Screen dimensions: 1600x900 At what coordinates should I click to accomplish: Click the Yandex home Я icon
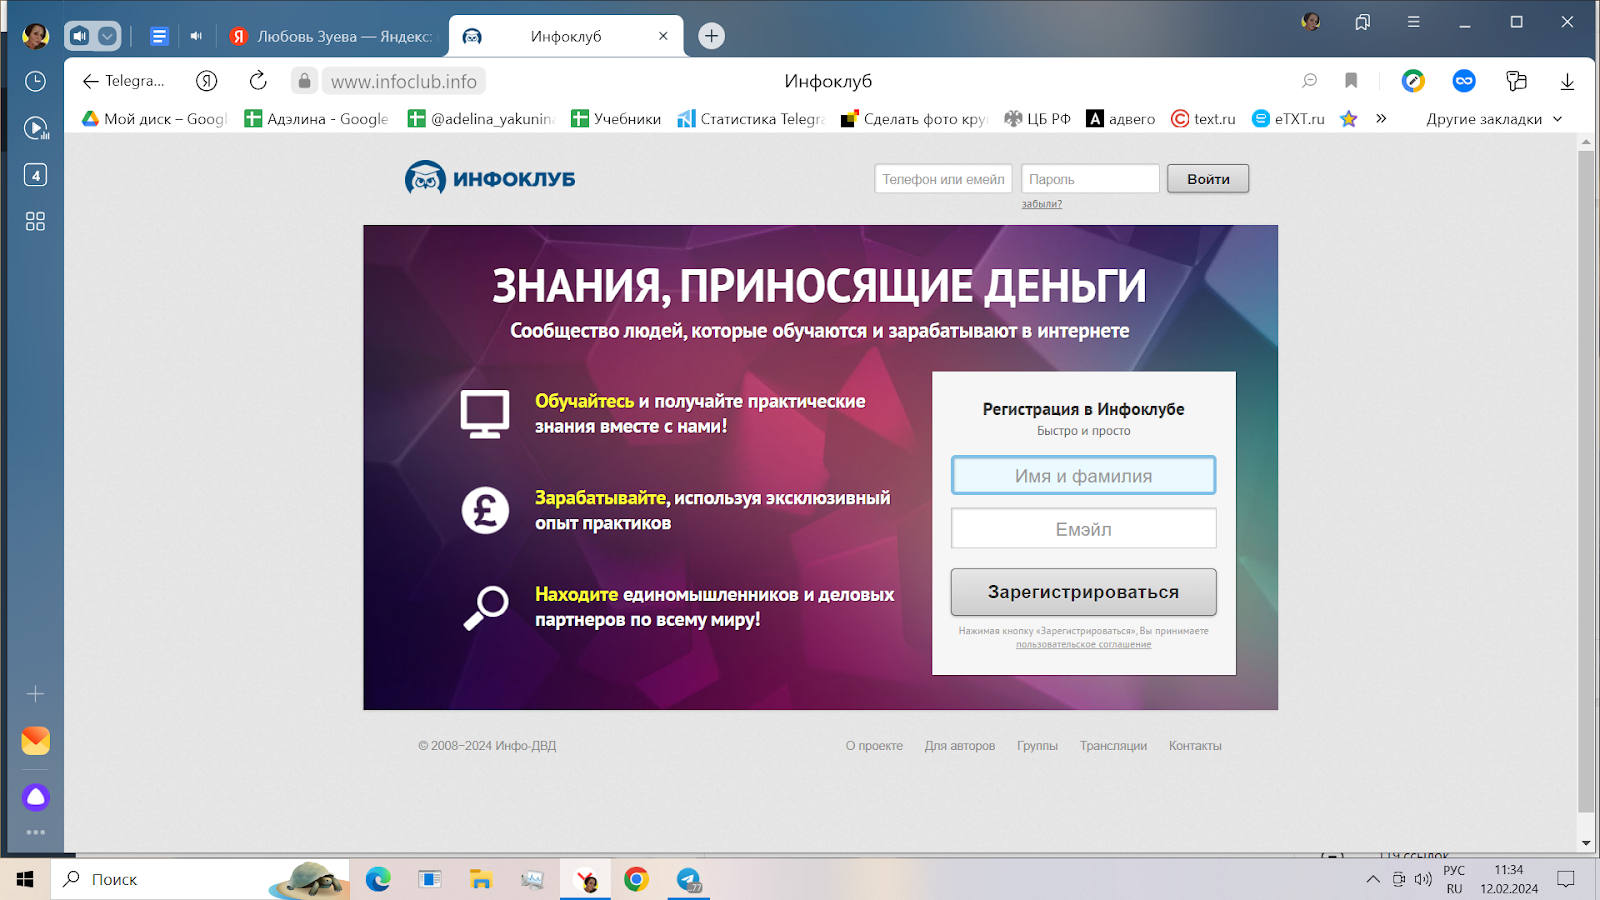click(207, 81)
